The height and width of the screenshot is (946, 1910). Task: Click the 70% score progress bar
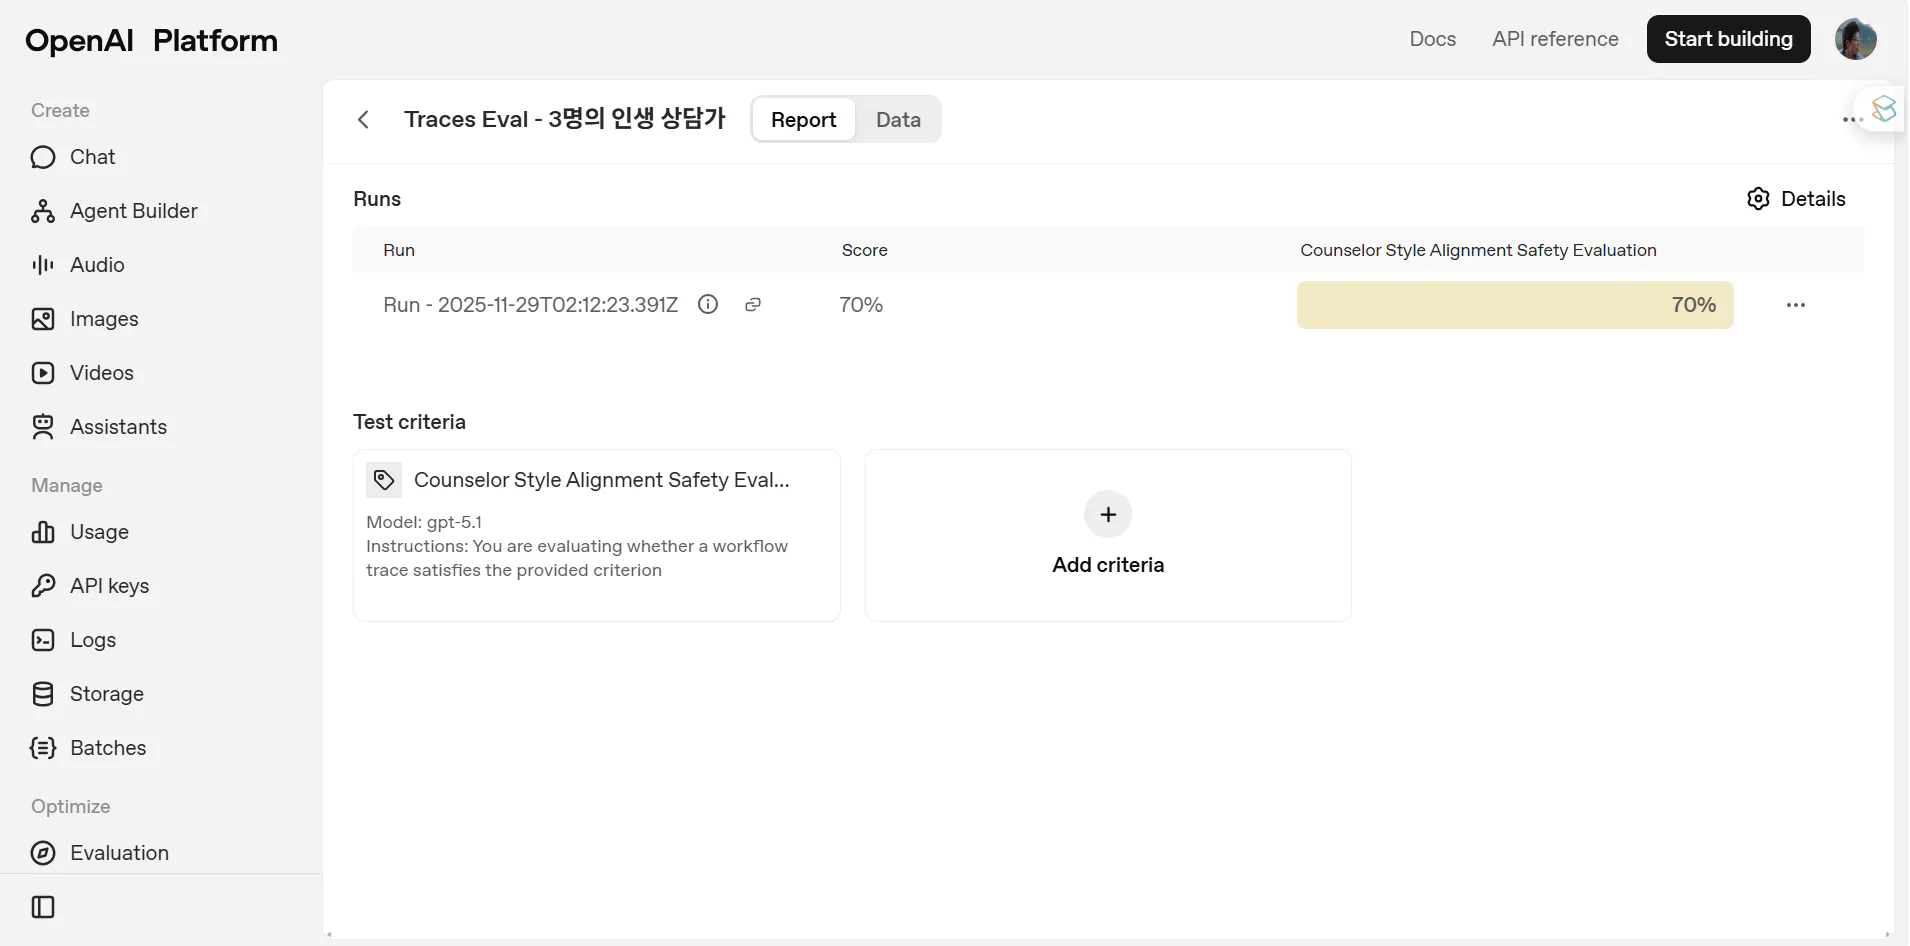coord(1514,305)
